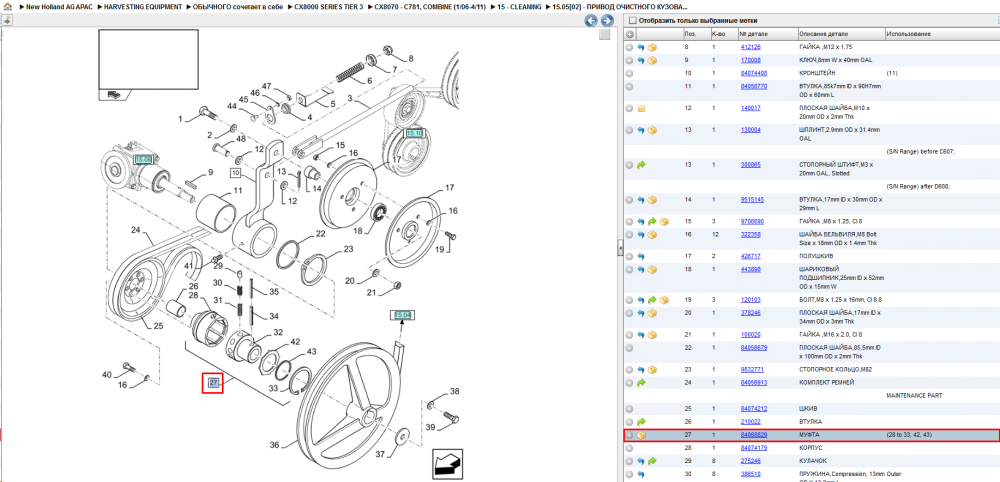Open part number link 84074212
This screenshot has width=1000, height=482.
(x=754, y=408)
